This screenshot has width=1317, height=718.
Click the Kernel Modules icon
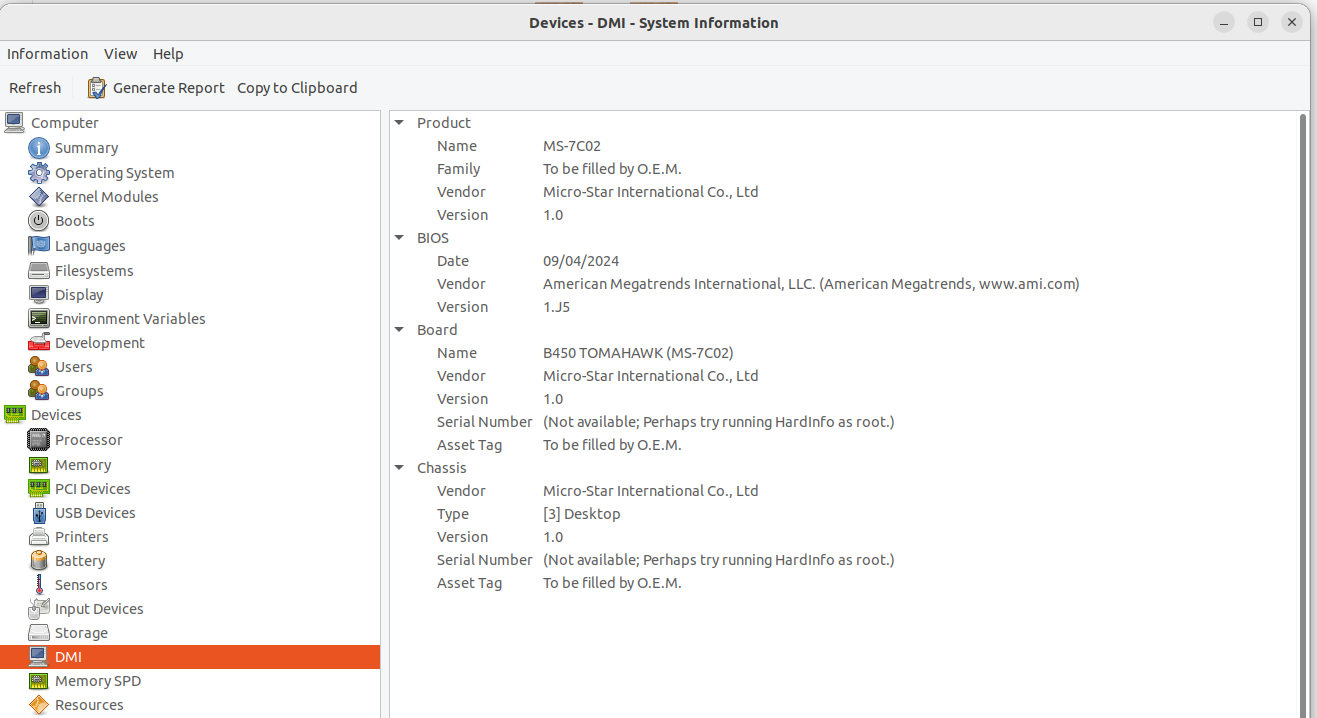tap(39, 197)
